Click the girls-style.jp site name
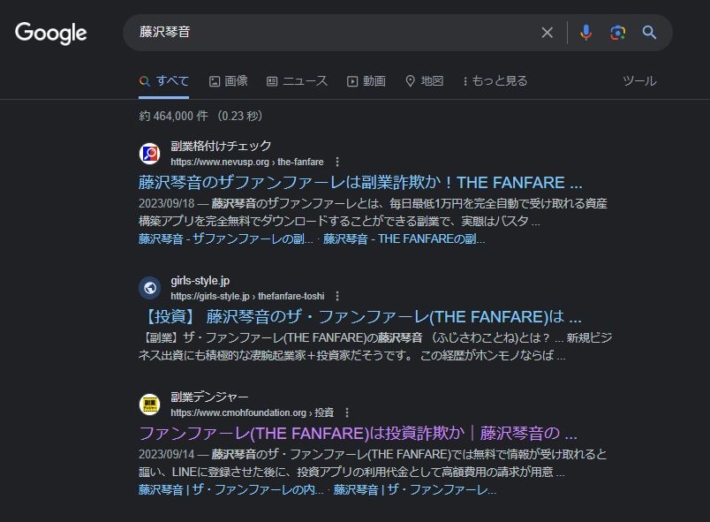The height and width of the screenshot is (522, 710). (x=200, y=281)
